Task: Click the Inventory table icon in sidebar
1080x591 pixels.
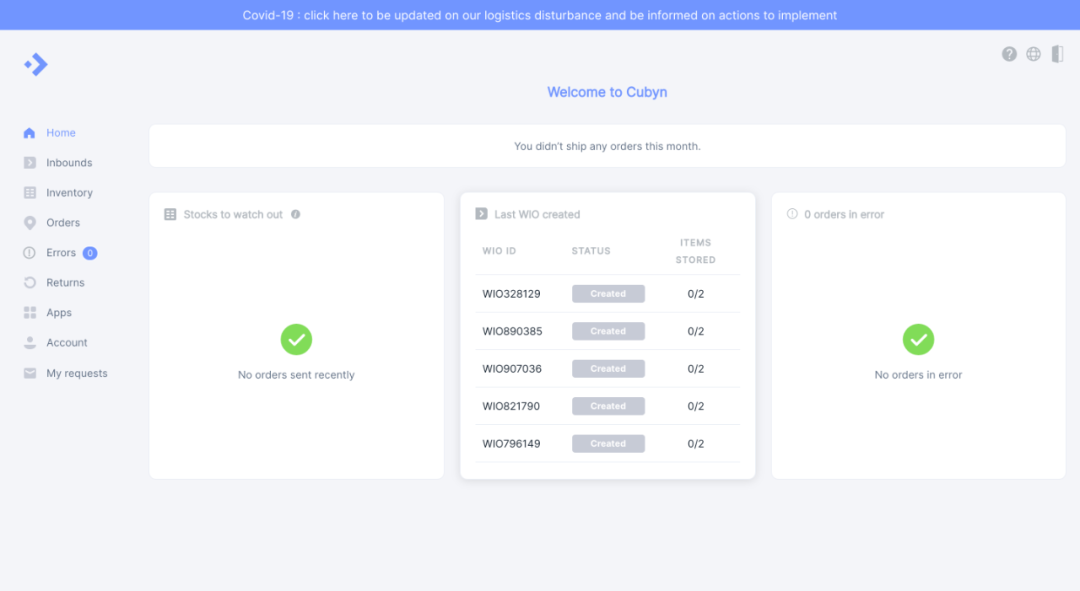Action: pyautogui.click(x=30, y=193)
